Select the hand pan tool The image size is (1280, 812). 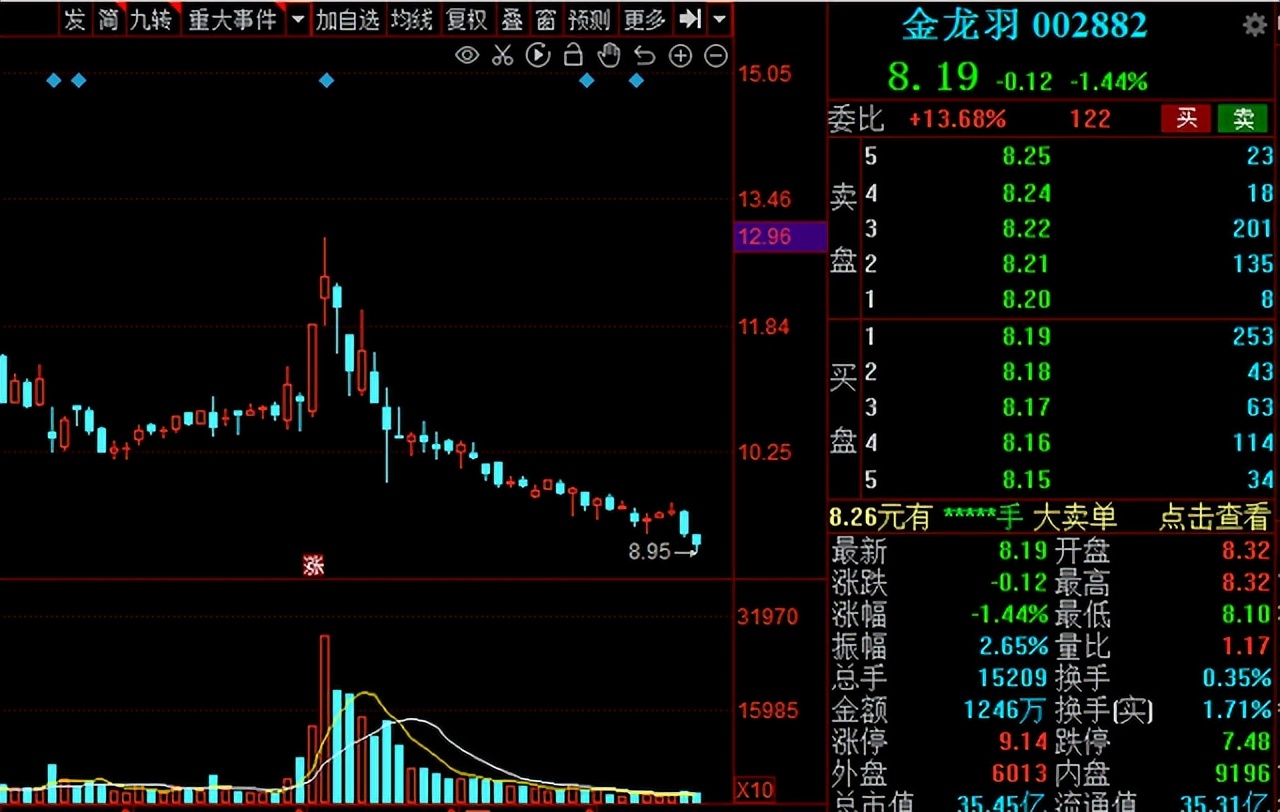(x=609, y=56)
